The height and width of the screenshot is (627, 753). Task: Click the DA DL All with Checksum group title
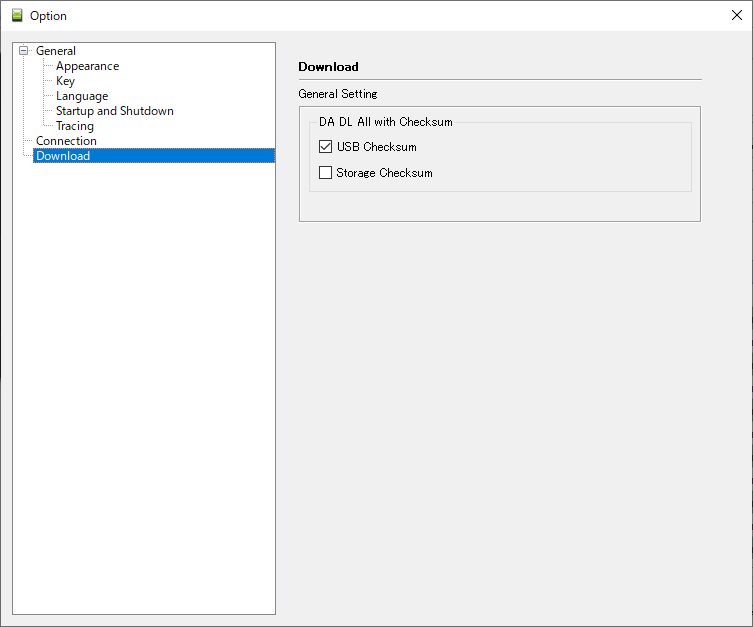point(386,122)
